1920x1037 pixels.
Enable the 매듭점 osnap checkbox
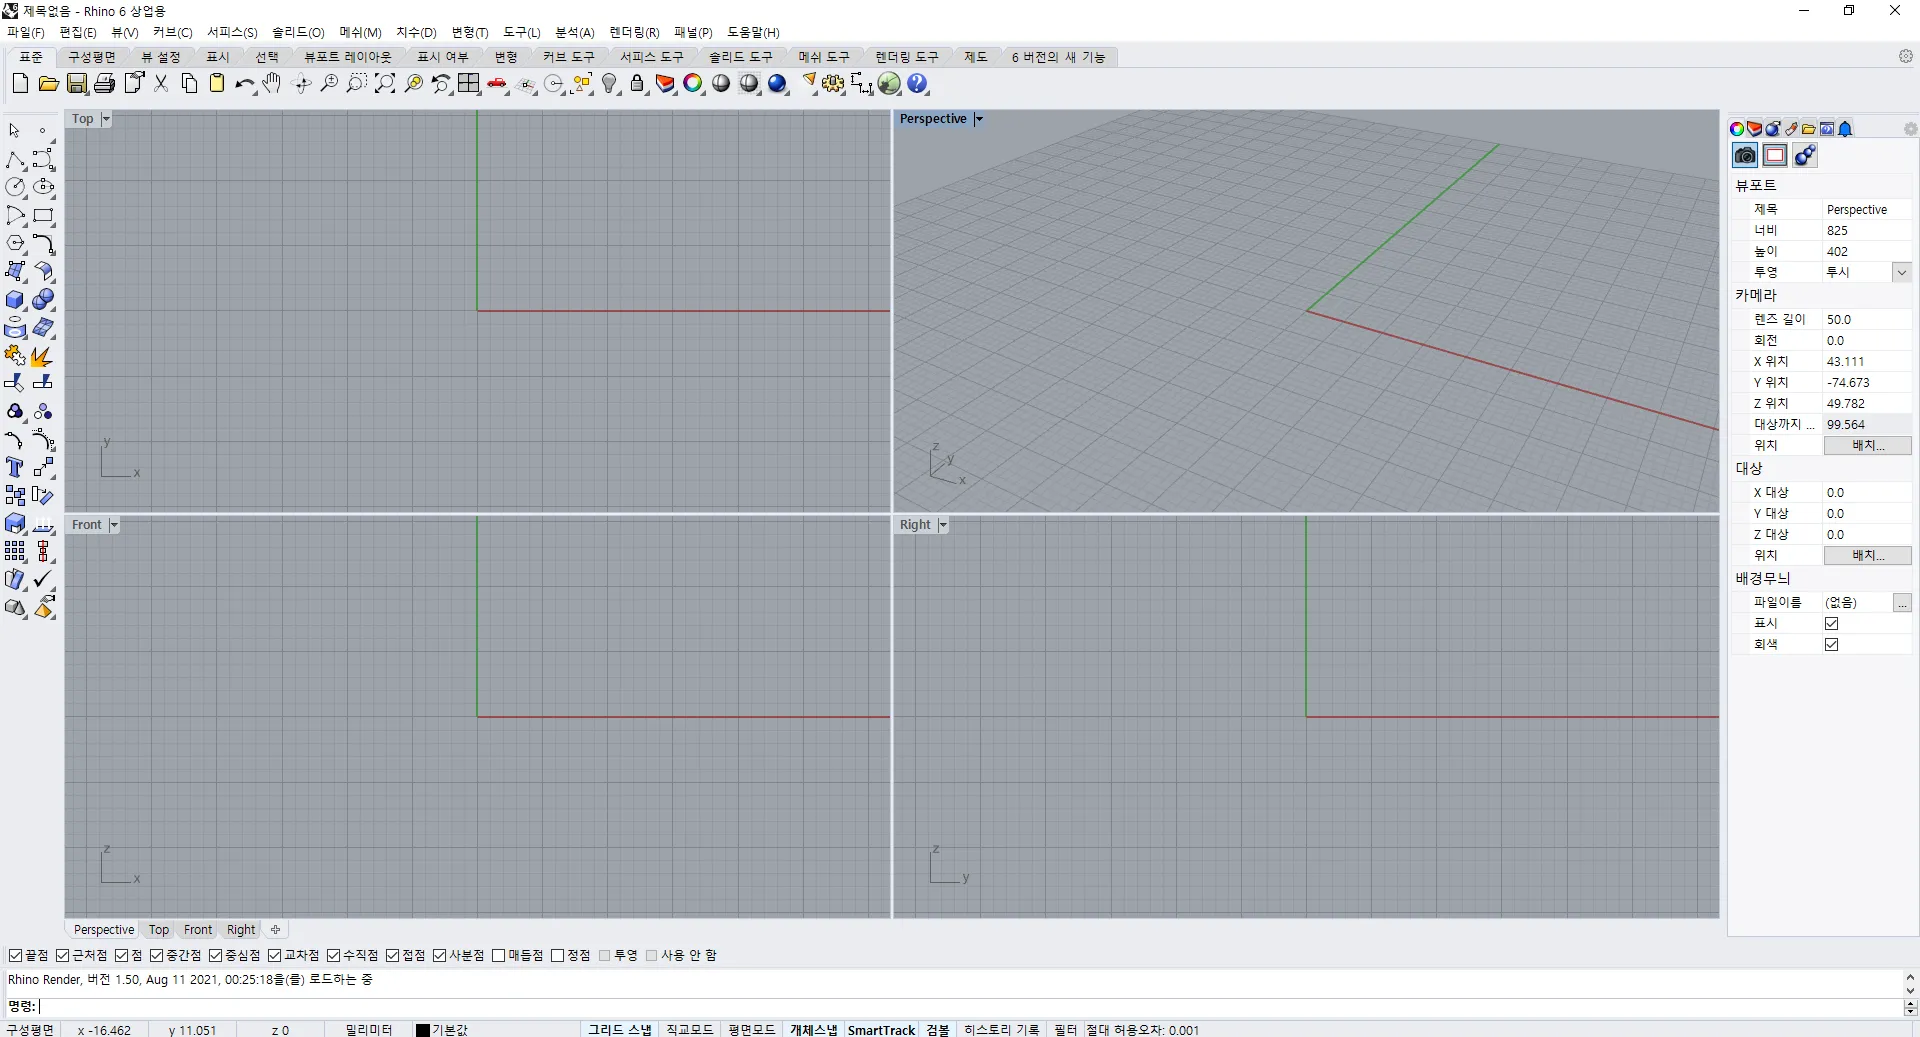tap(499, 956)
